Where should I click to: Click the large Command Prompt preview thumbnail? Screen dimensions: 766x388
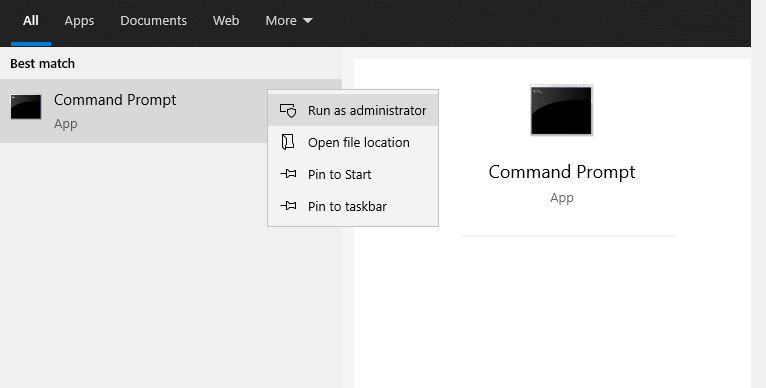point(561,110)
